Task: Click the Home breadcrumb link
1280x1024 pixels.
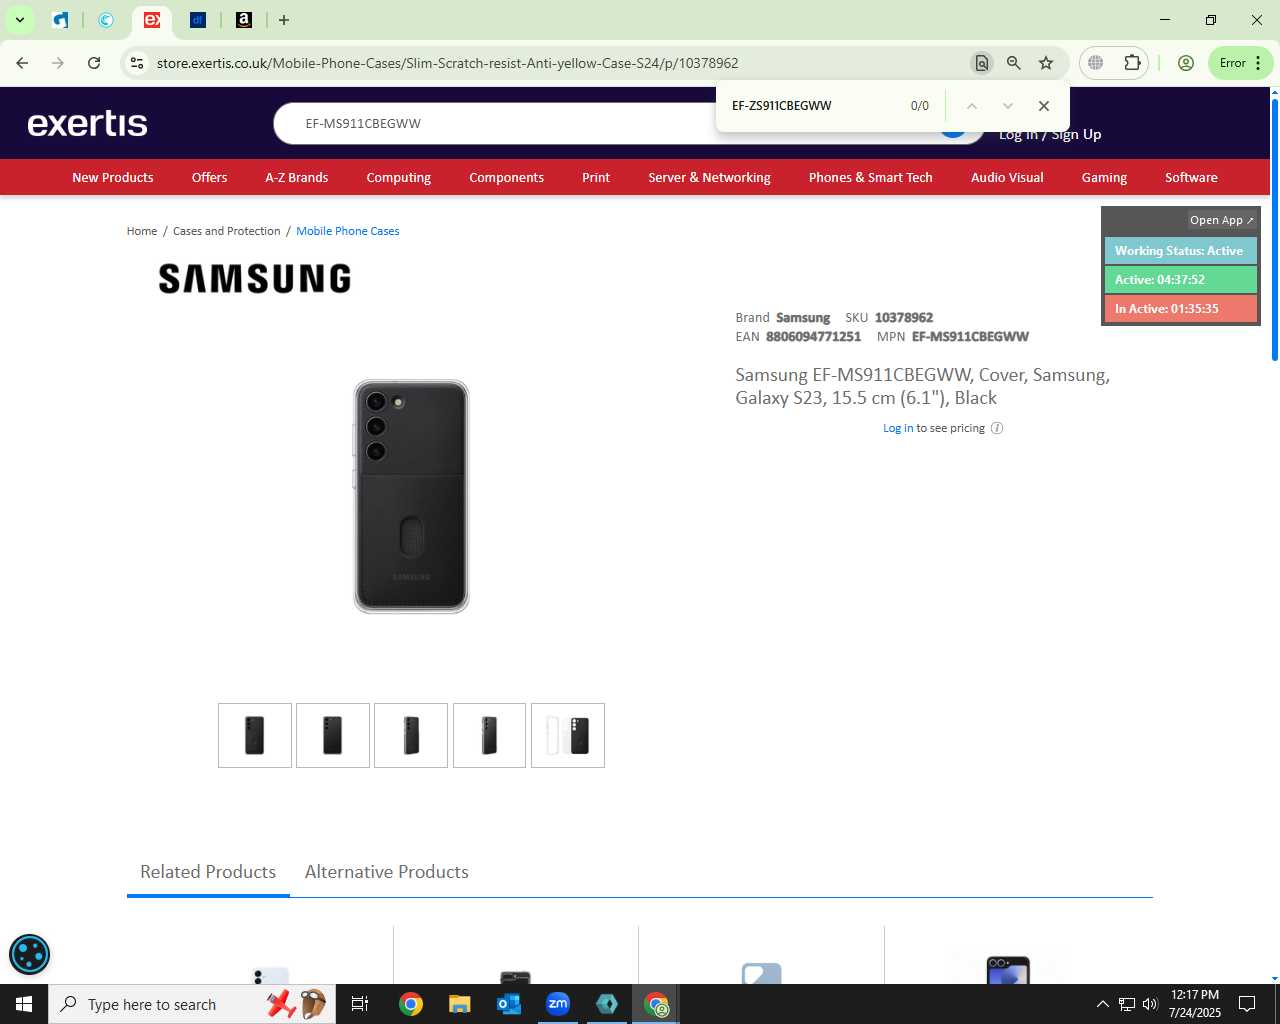Action: click(142, 231)
